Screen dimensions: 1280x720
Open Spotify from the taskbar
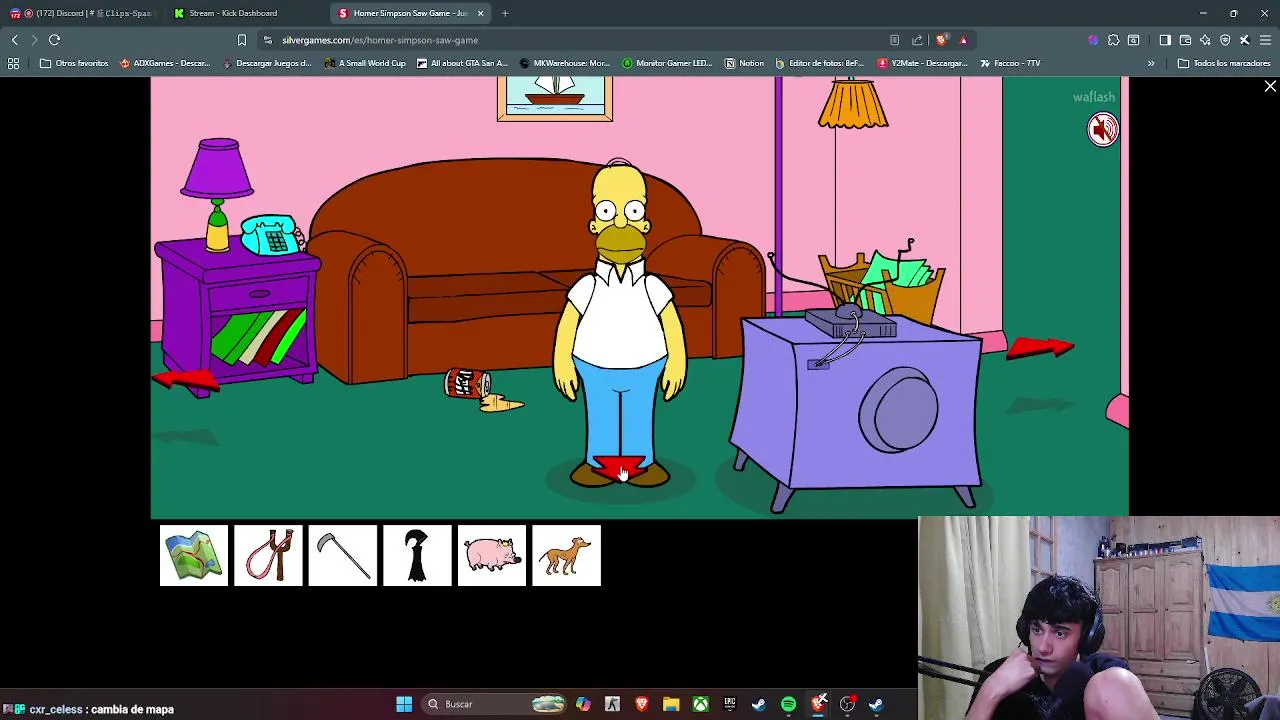788,704
